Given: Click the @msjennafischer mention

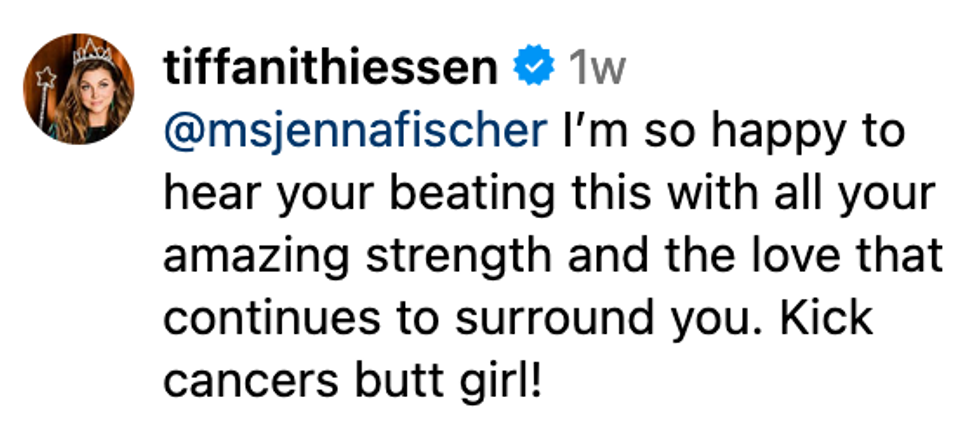Looking at the screenshot, I should pyautogui.click(x=354, y=131).
